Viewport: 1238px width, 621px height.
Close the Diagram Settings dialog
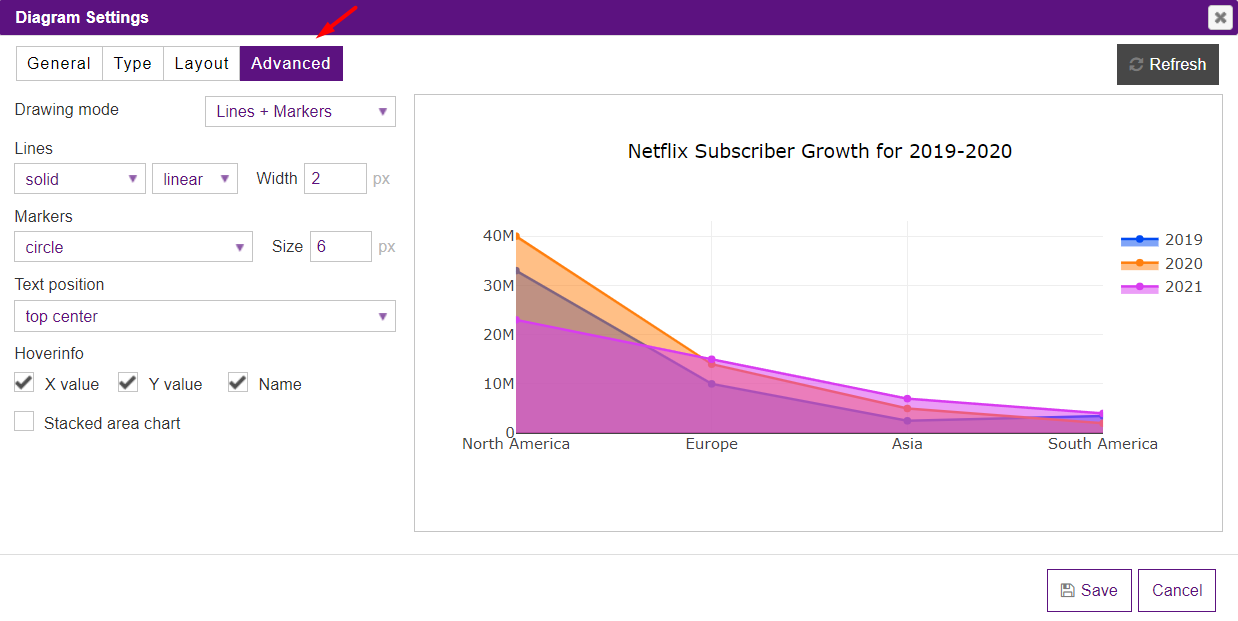(x=1220, y=17)
